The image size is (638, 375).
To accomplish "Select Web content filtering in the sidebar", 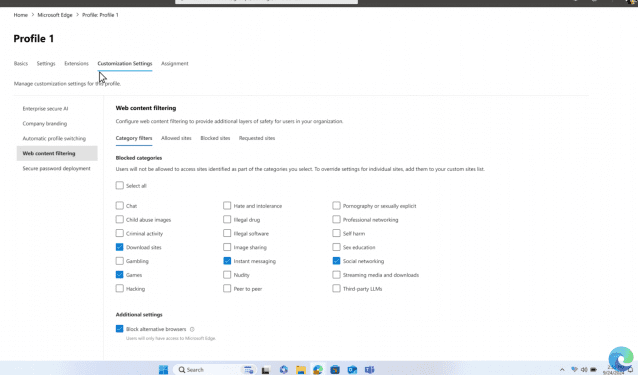I will (x=57, y=153).
